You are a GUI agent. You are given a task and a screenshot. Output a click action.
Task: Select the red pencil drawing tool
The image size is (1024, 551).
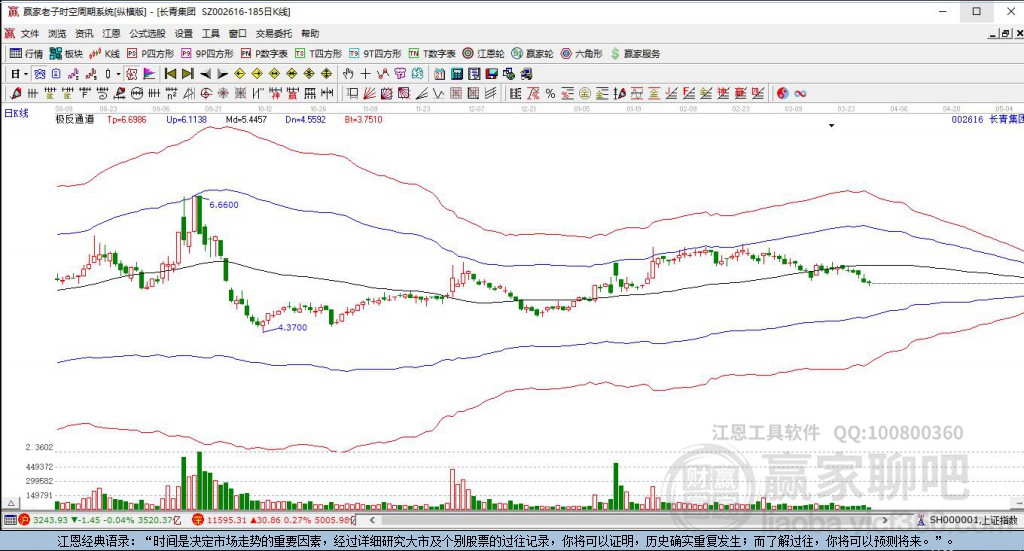coord(15,93)
